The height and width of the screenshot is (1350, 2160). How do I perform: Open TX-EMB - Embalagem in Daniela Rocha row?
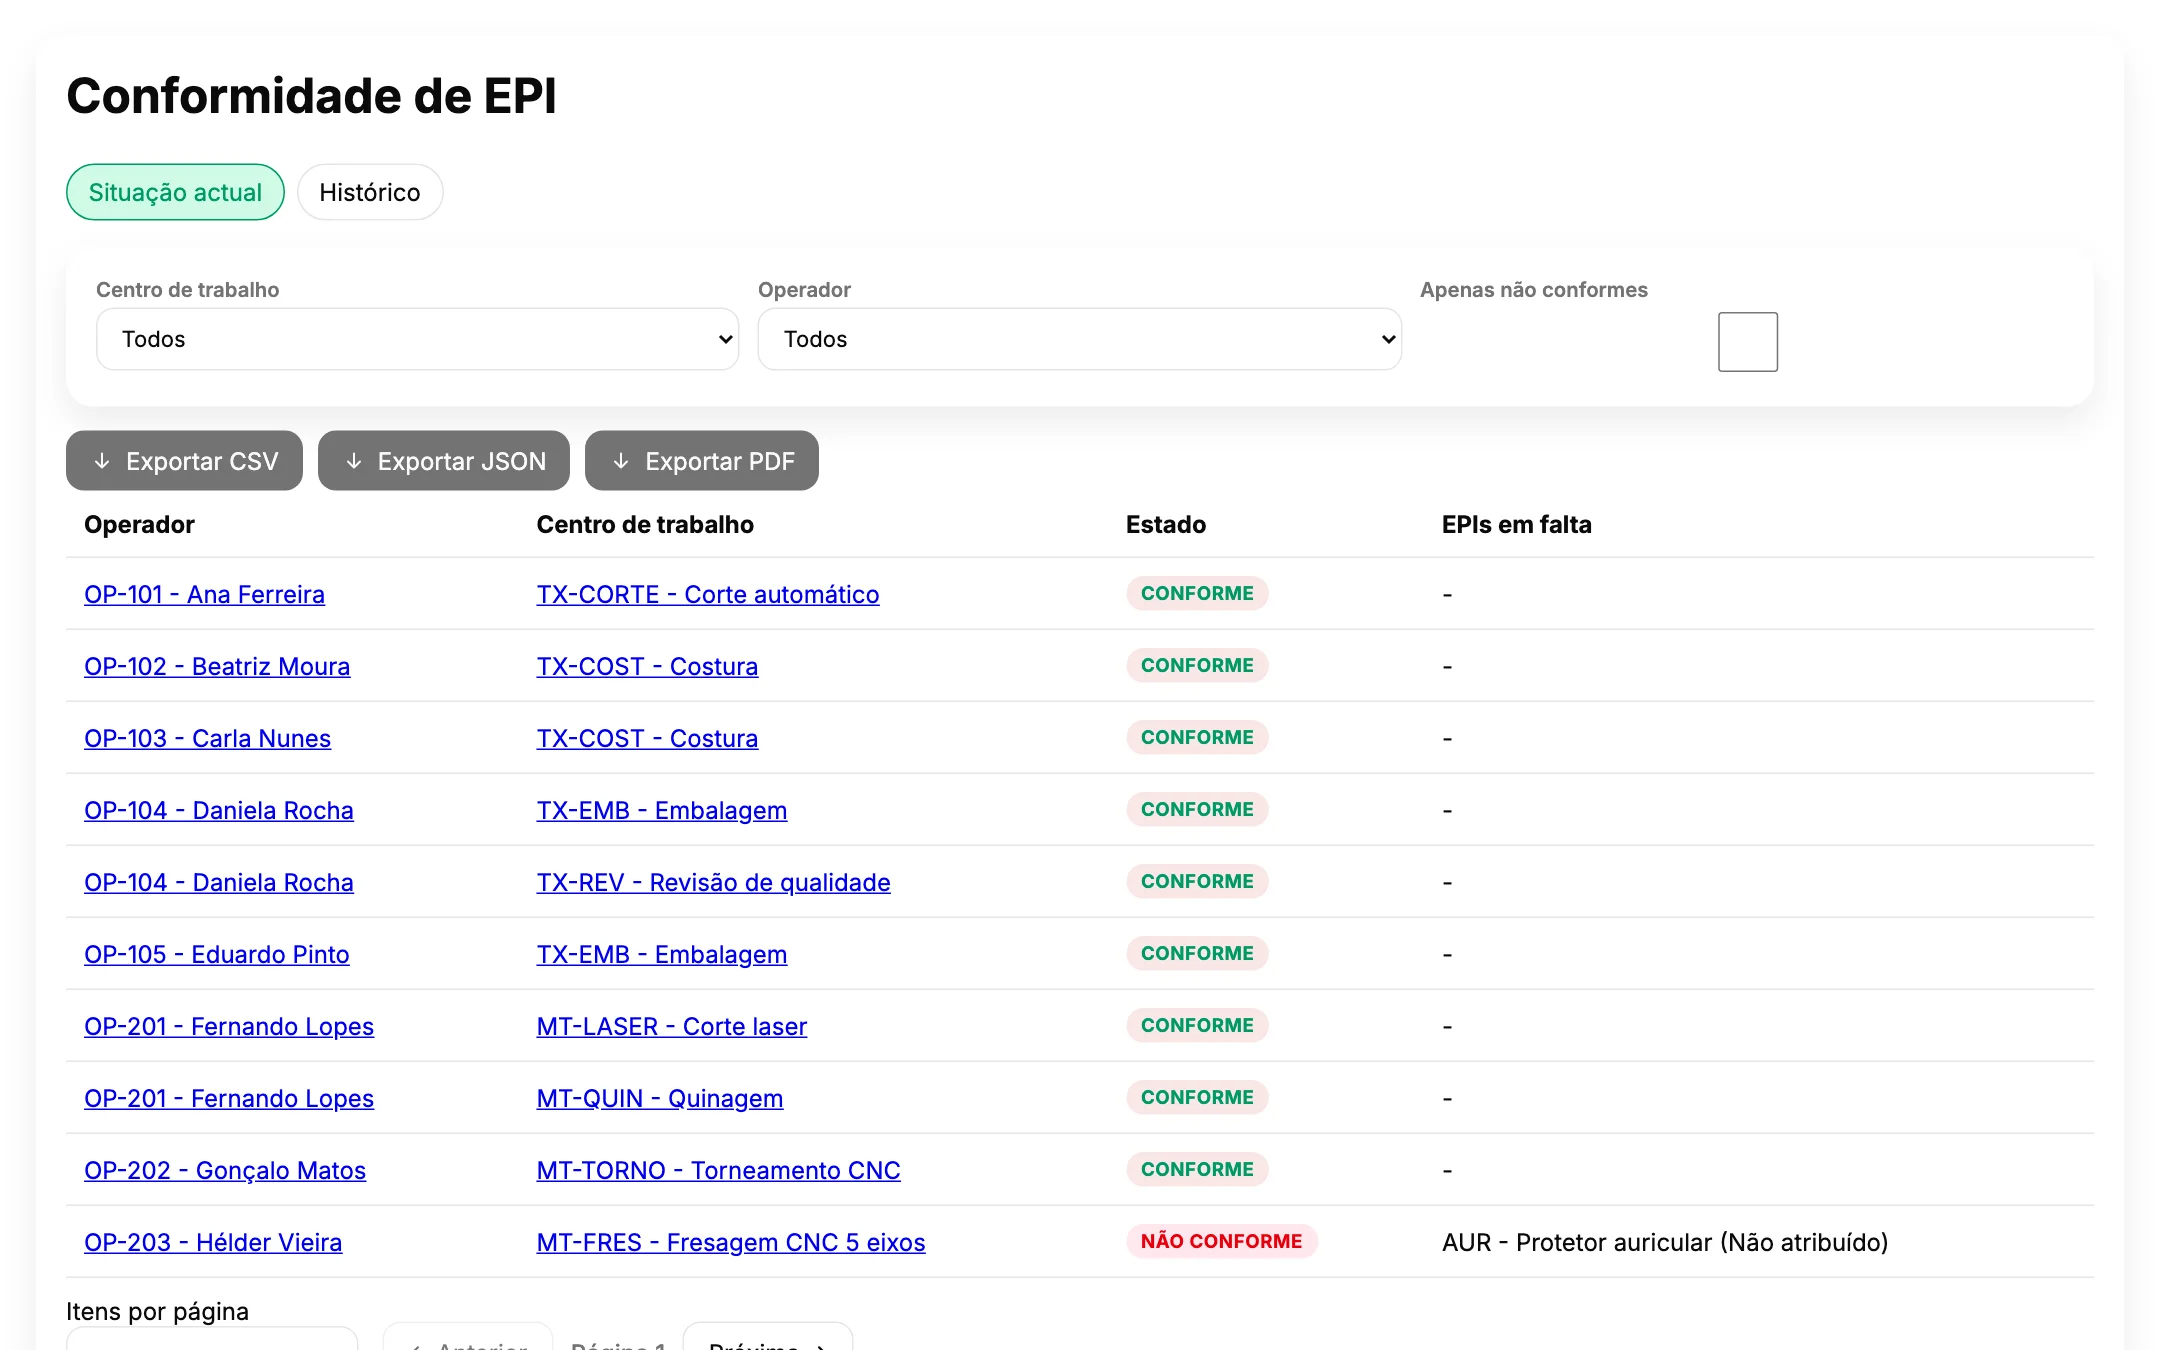pos(662,810)
